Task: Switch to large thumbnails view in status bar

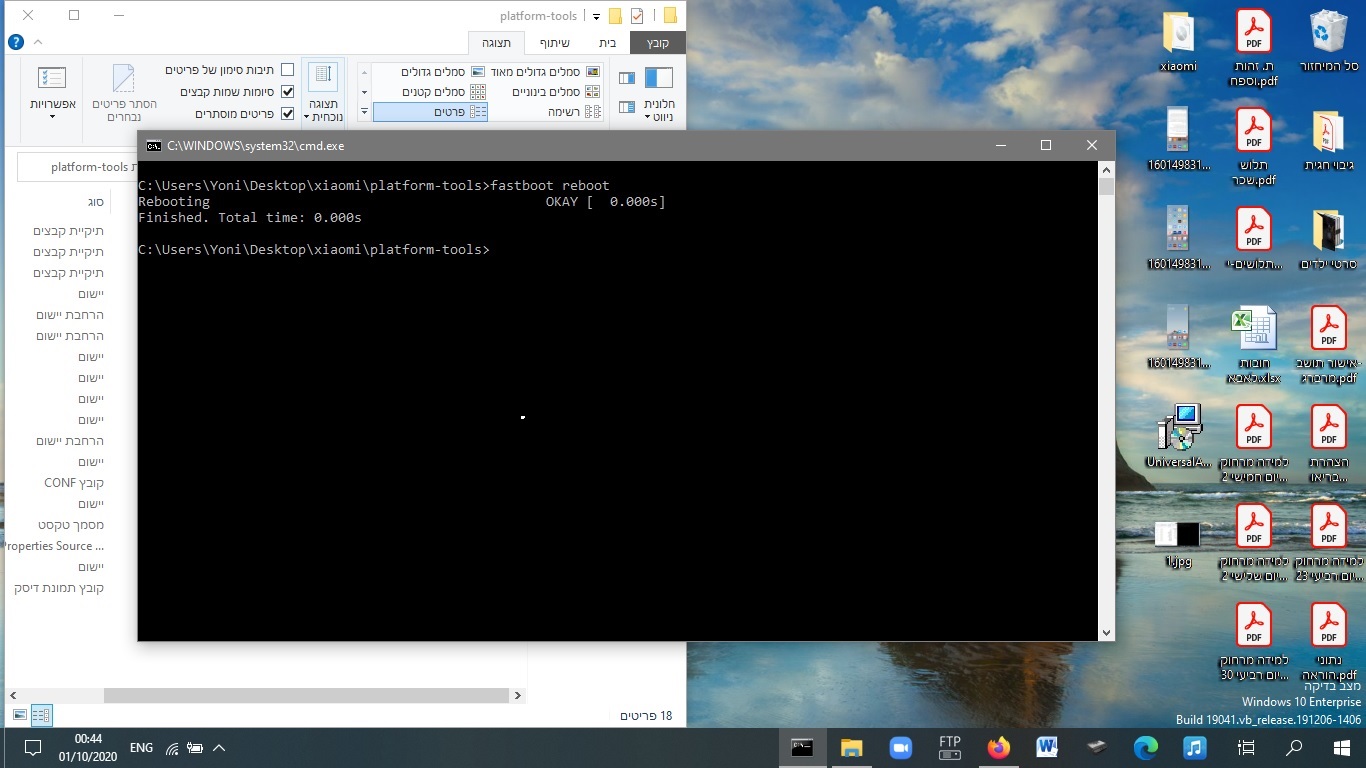Action: (x=20, y=715)
